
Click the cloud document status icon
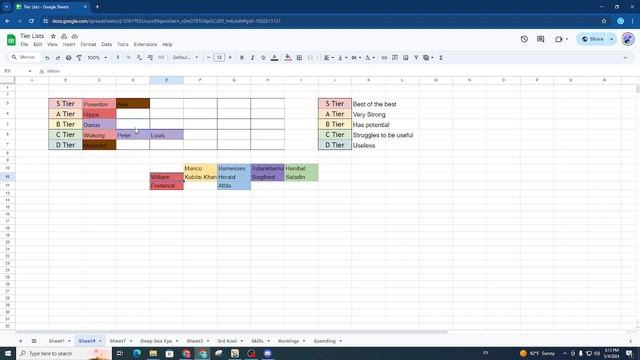pos(75,36)
